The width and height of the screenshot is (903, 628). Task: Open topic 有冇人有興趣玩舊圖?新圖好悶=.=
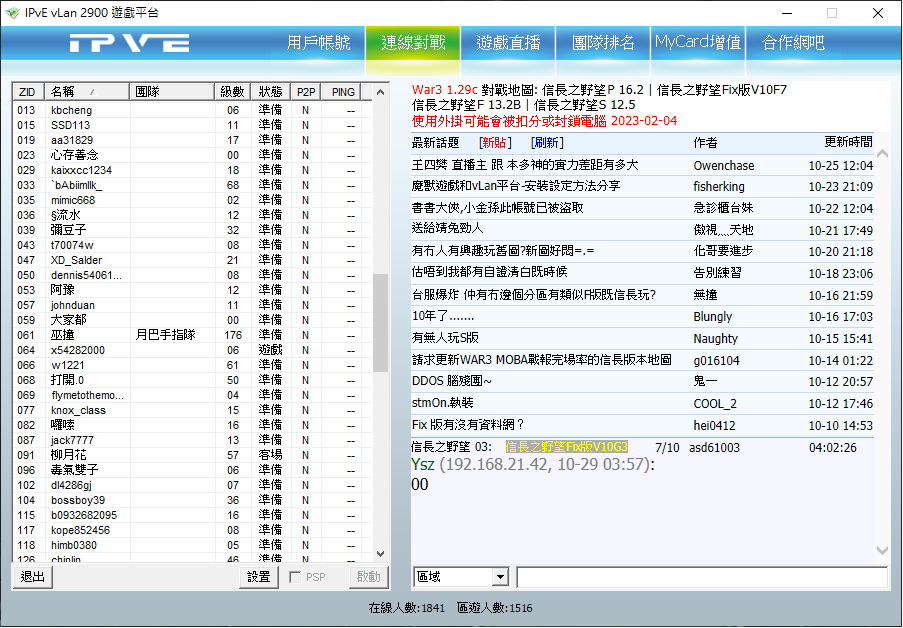[x=503, y=251]
